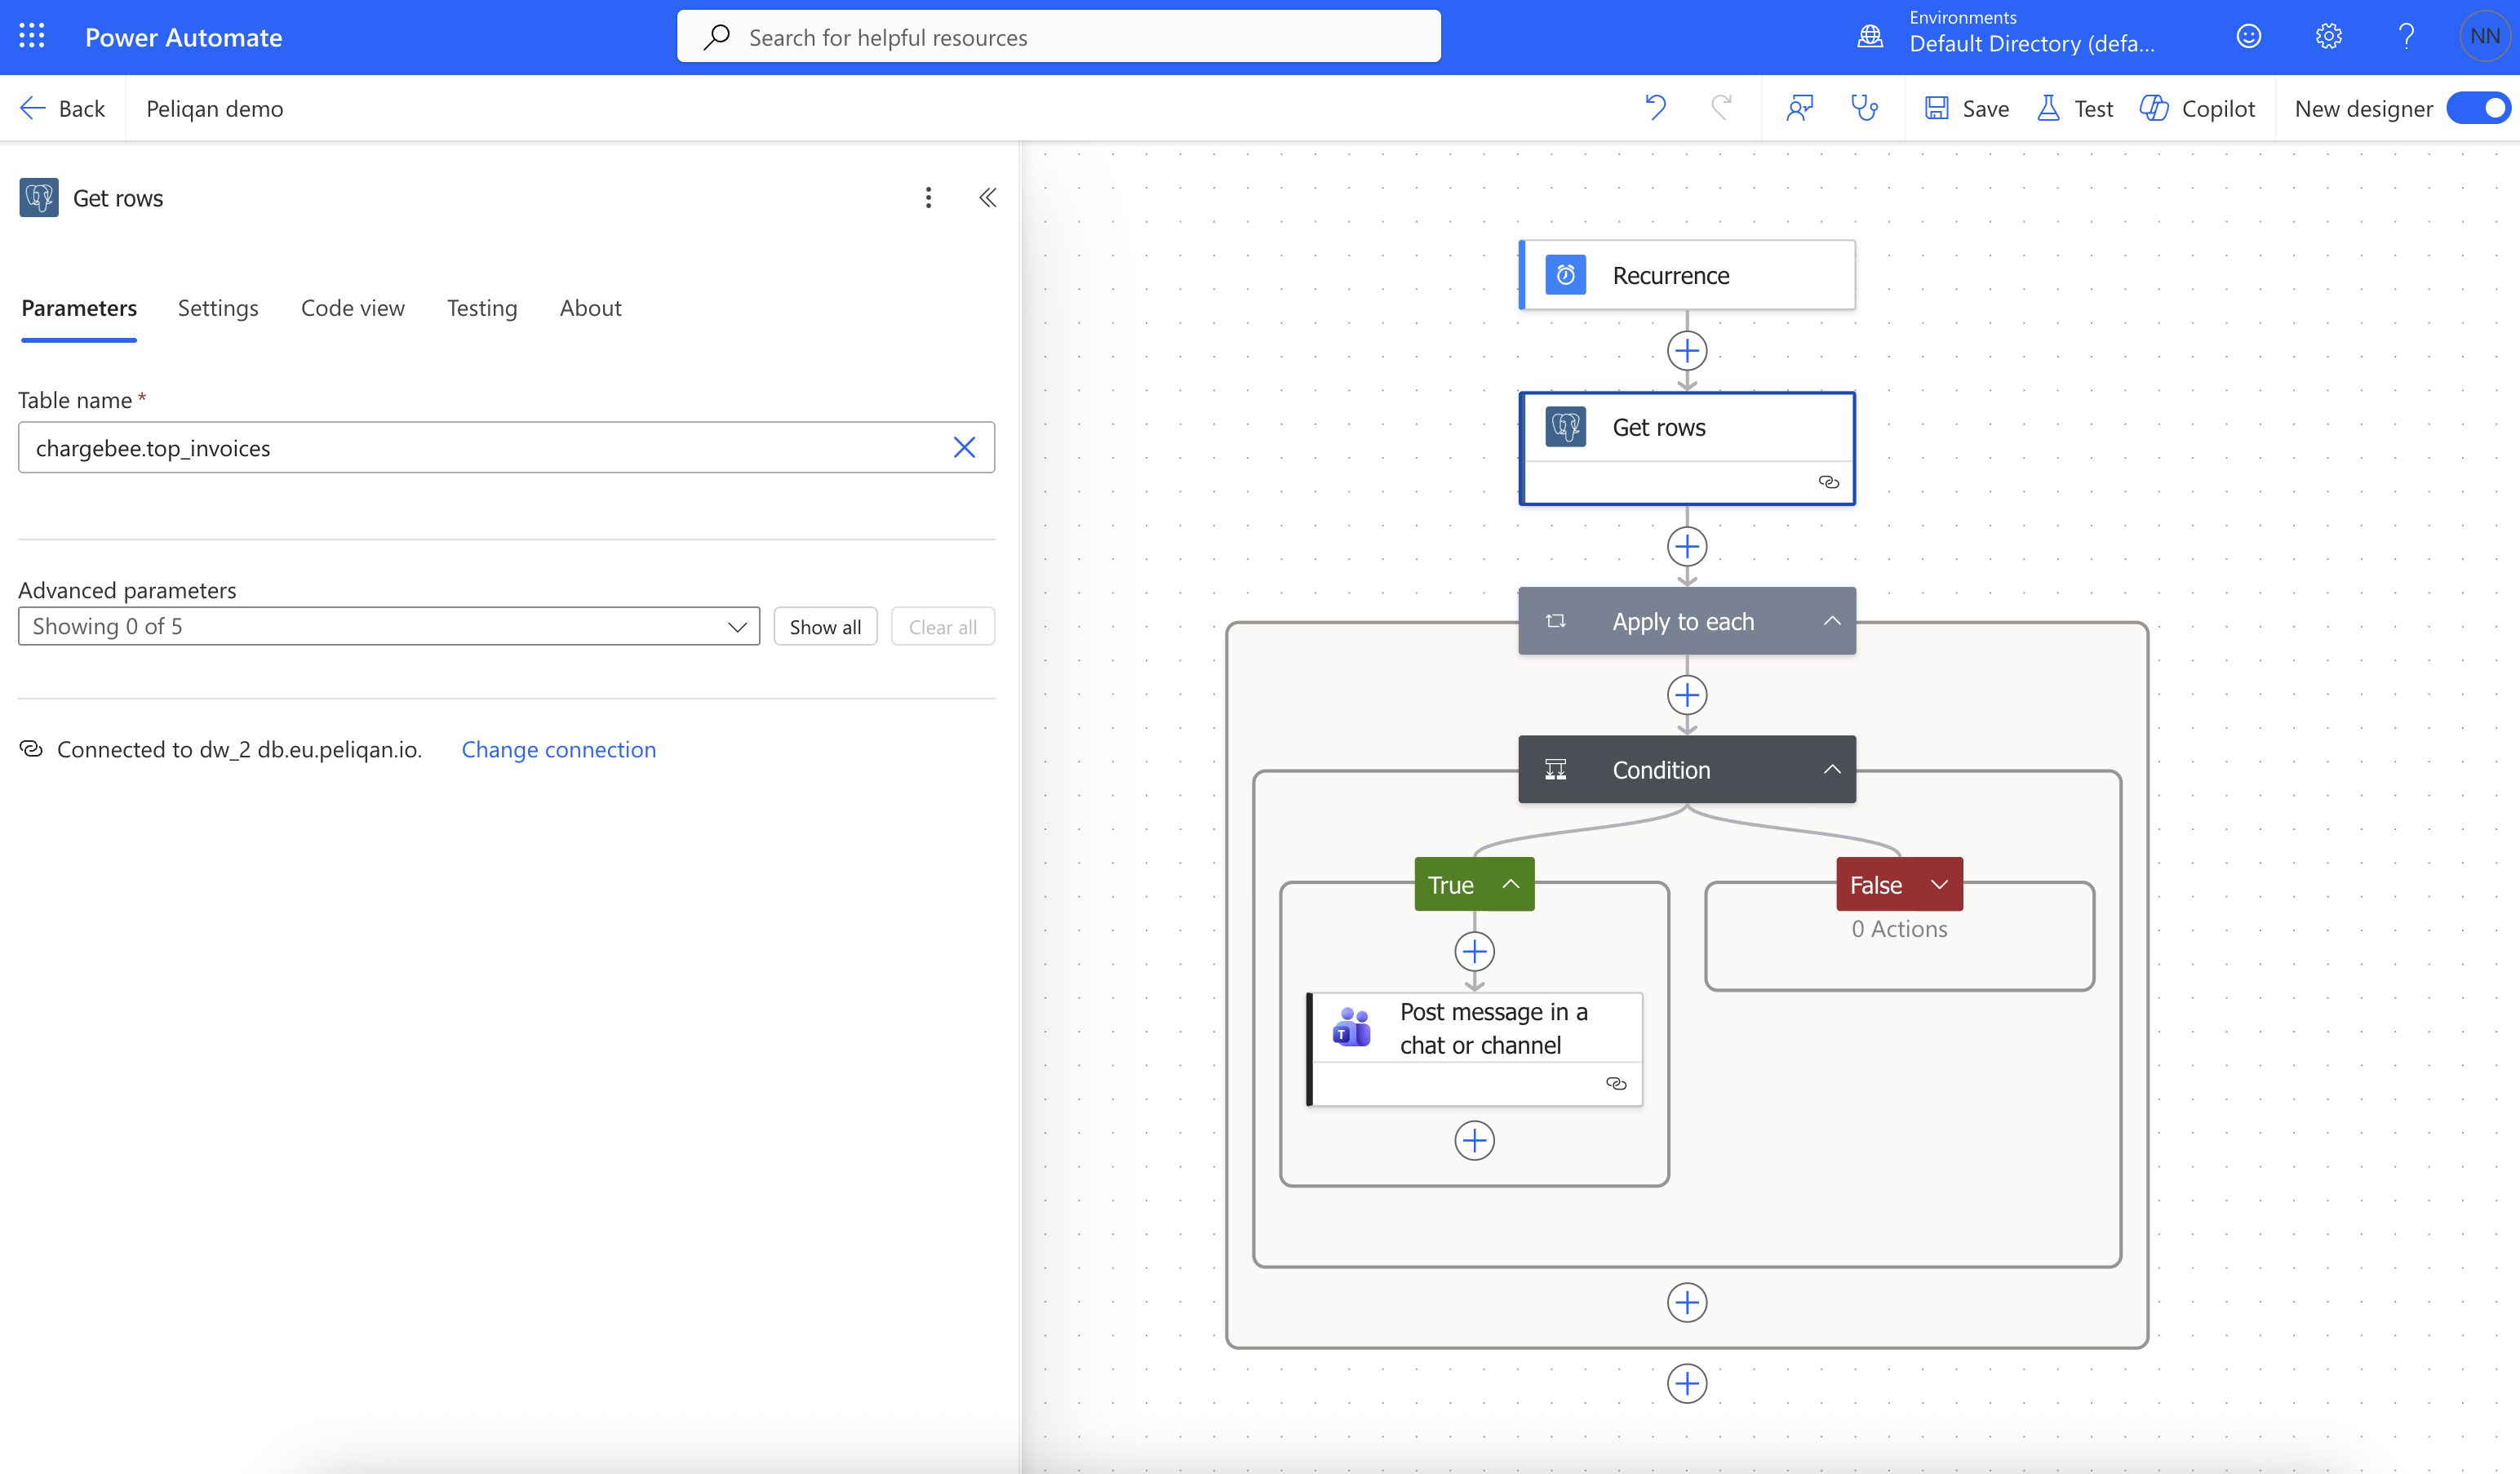Add action between Recurrence and Get rows
The height and width of the screenshot is (1474, 2520).
pos(1687,351)
